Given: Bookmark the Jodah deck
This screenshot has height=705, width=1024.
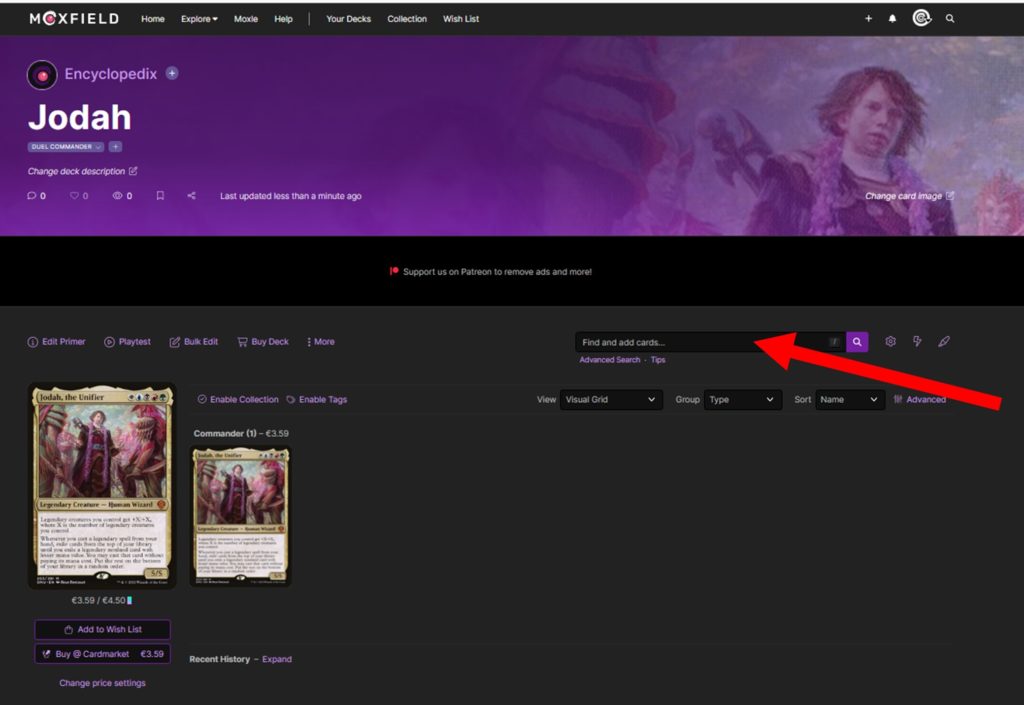Looking at the screenshot, I should click(160, 196).
